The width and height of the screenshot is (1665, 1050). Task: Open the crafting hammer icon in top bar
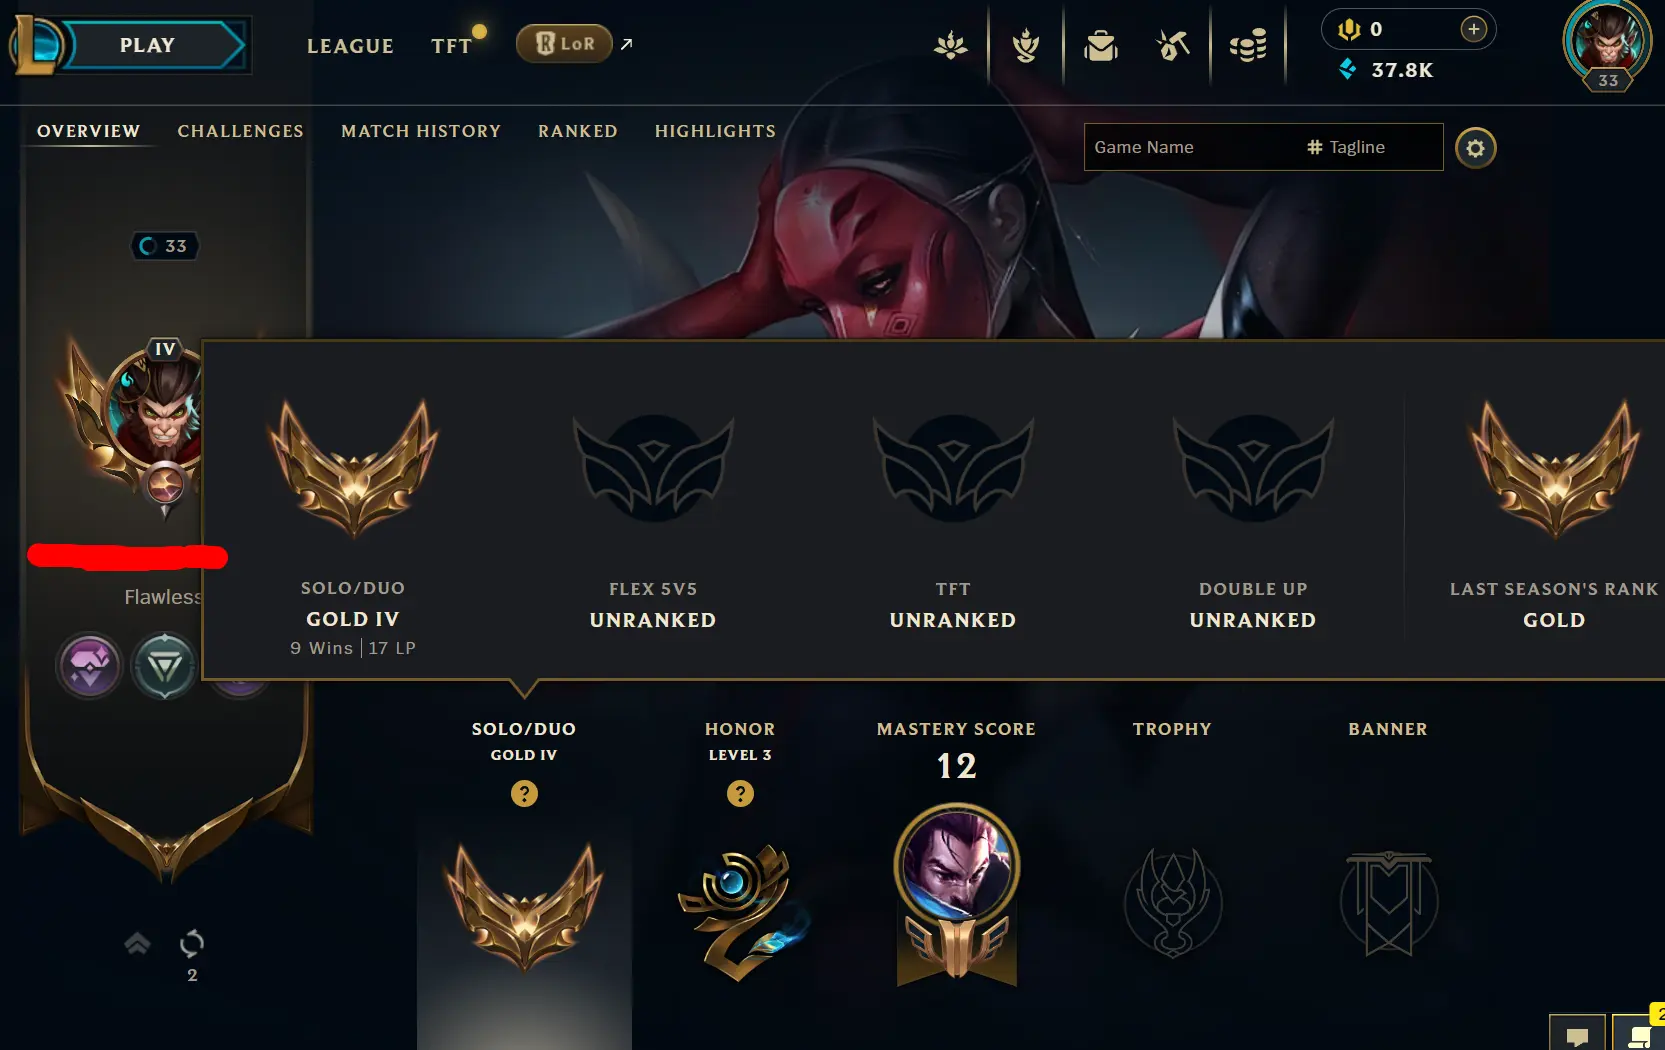pyautogui.click(x=1174, y=46)
